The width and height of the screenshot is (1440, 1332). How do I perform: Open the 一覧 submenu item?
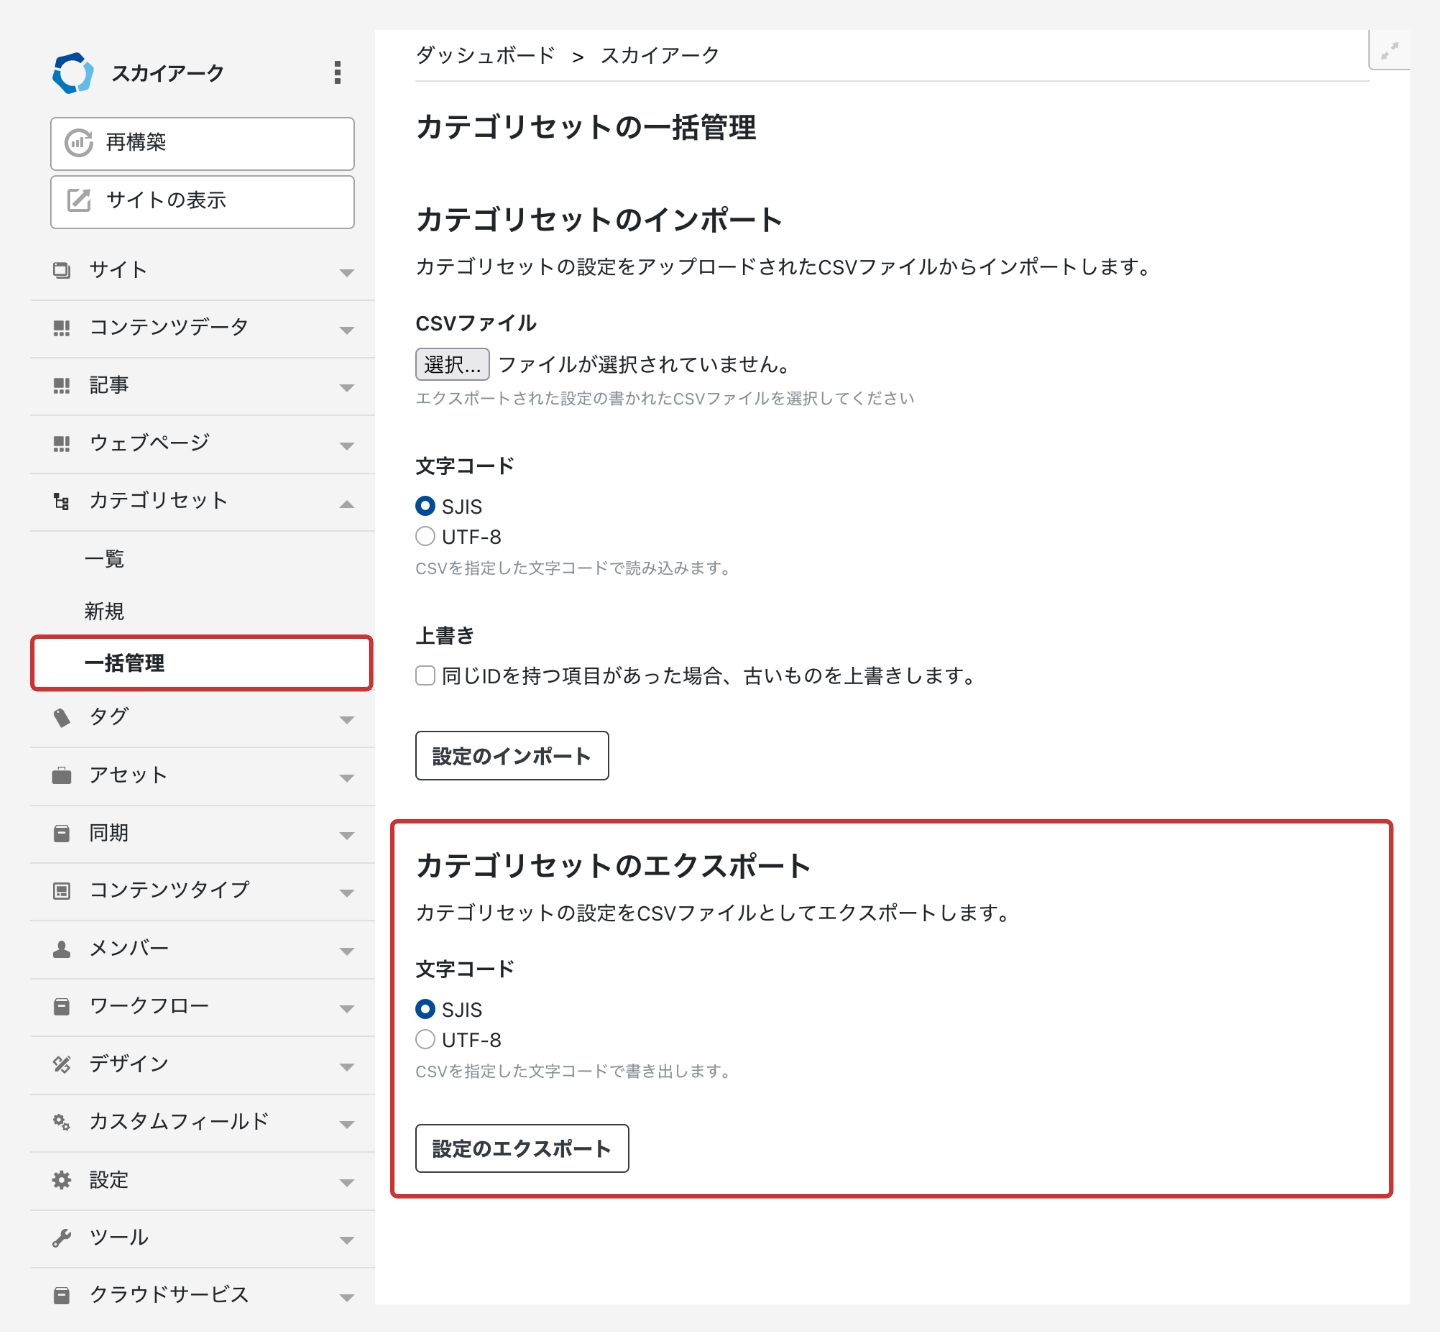pos(105,559)
